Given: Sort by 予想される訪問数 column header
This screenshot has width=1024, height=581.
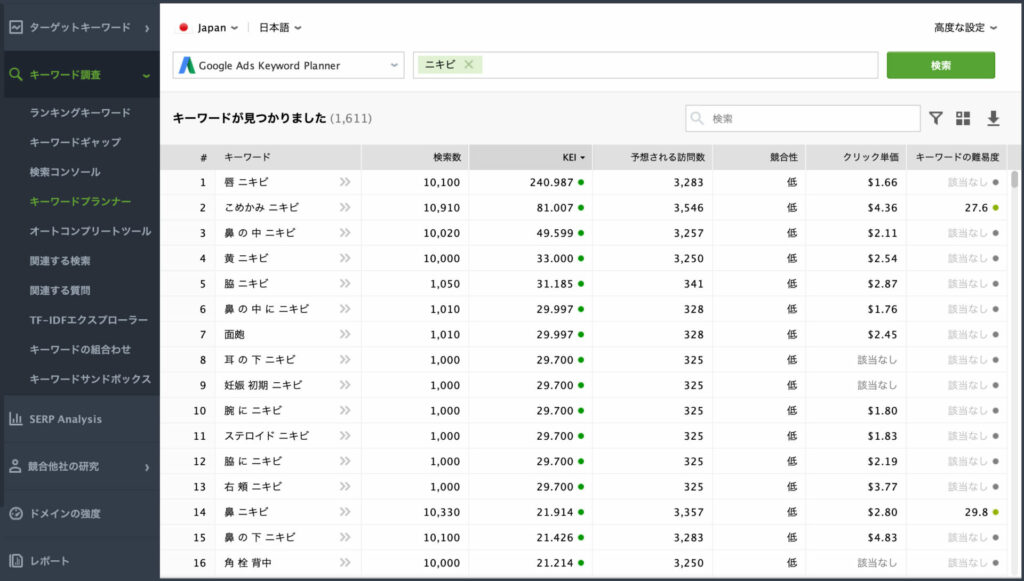Looking at the screenshot, I should 667,157.
